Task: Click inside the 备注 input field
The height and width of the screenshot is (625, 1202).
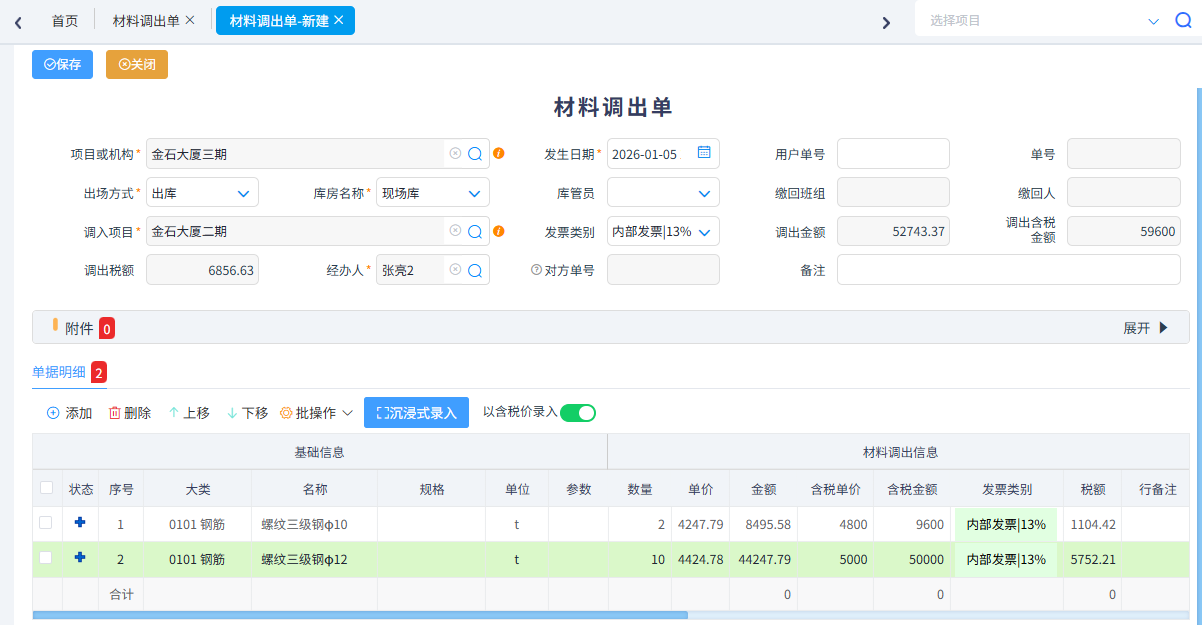Action: point(1007,269)
